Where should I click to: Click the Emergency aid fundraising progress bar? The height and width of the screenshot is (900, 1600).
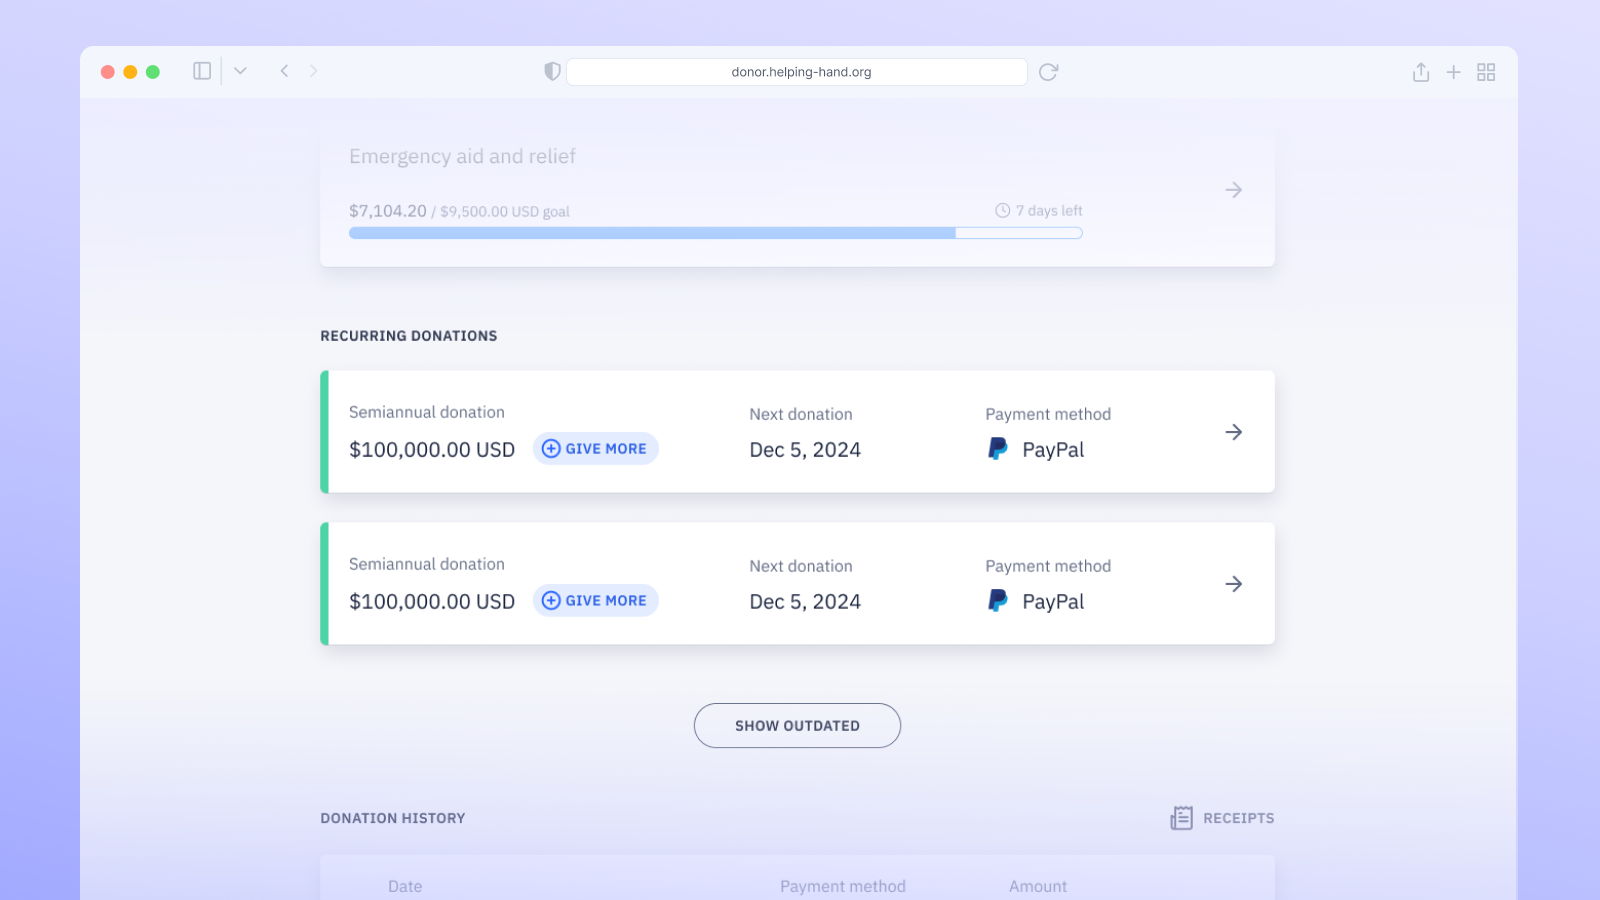[x=715, y=233]
